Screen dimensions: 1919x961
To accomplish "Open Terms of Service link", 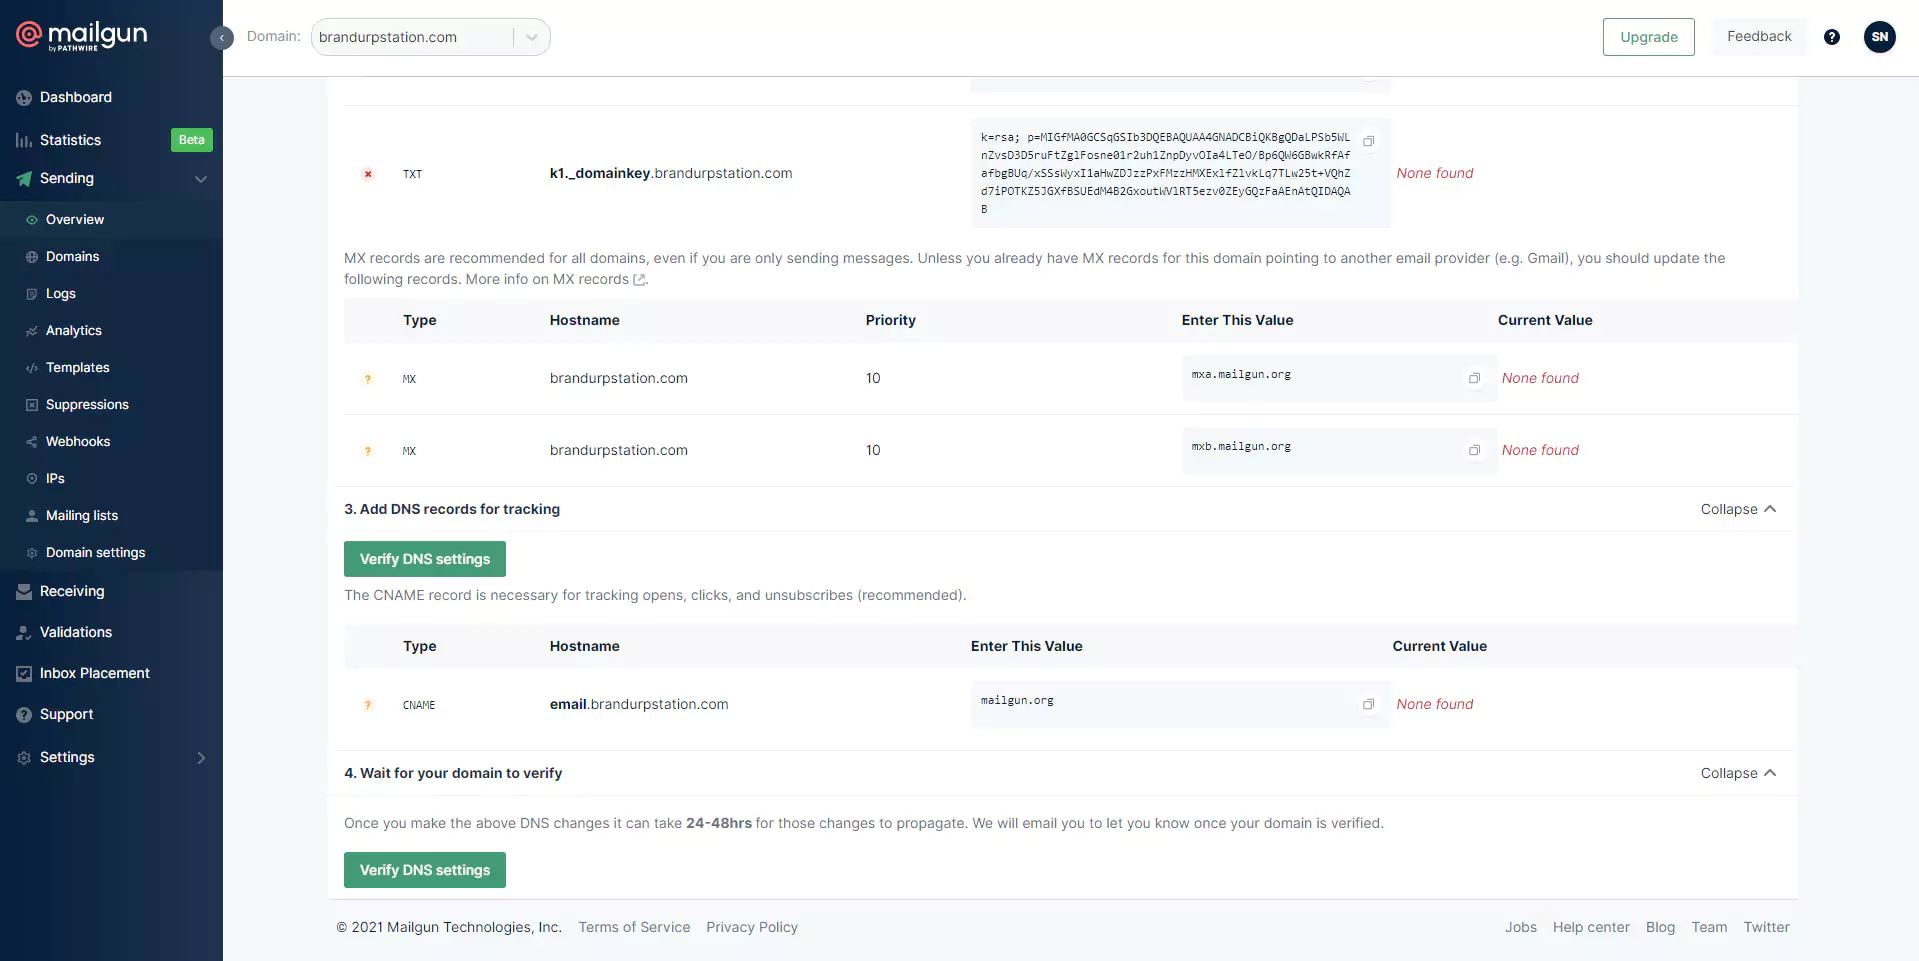I will click(x=634, y=927).
